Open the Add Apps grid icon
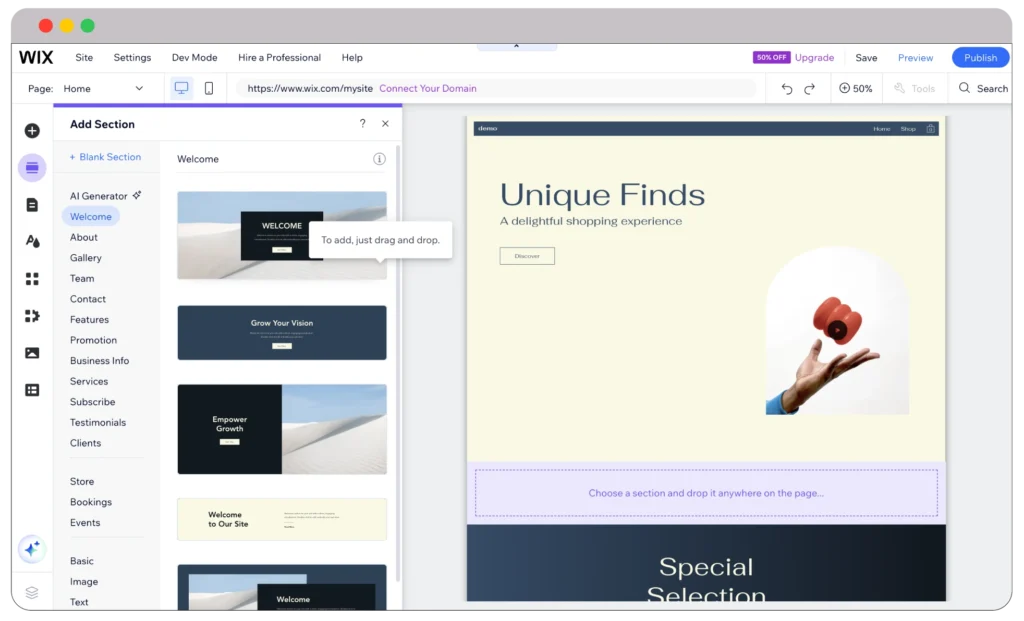The width and height of the screenshot is (1024, 621). point(32,279)
